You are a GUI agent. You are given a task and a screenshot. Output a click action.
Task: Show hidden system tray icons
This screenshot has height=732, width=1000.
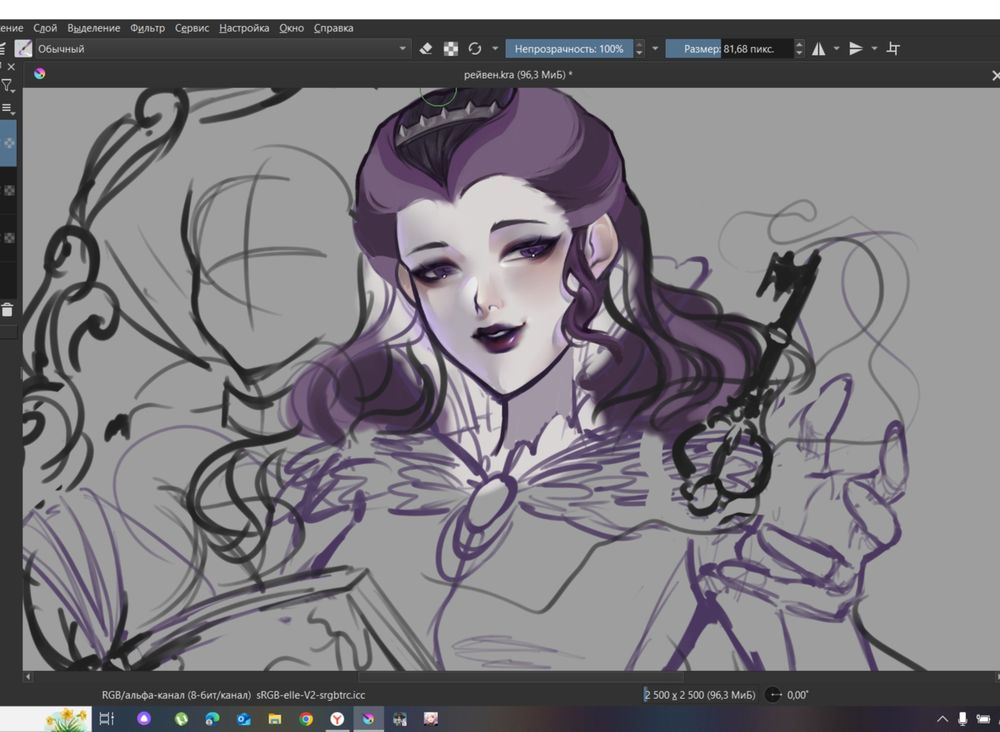942,719
